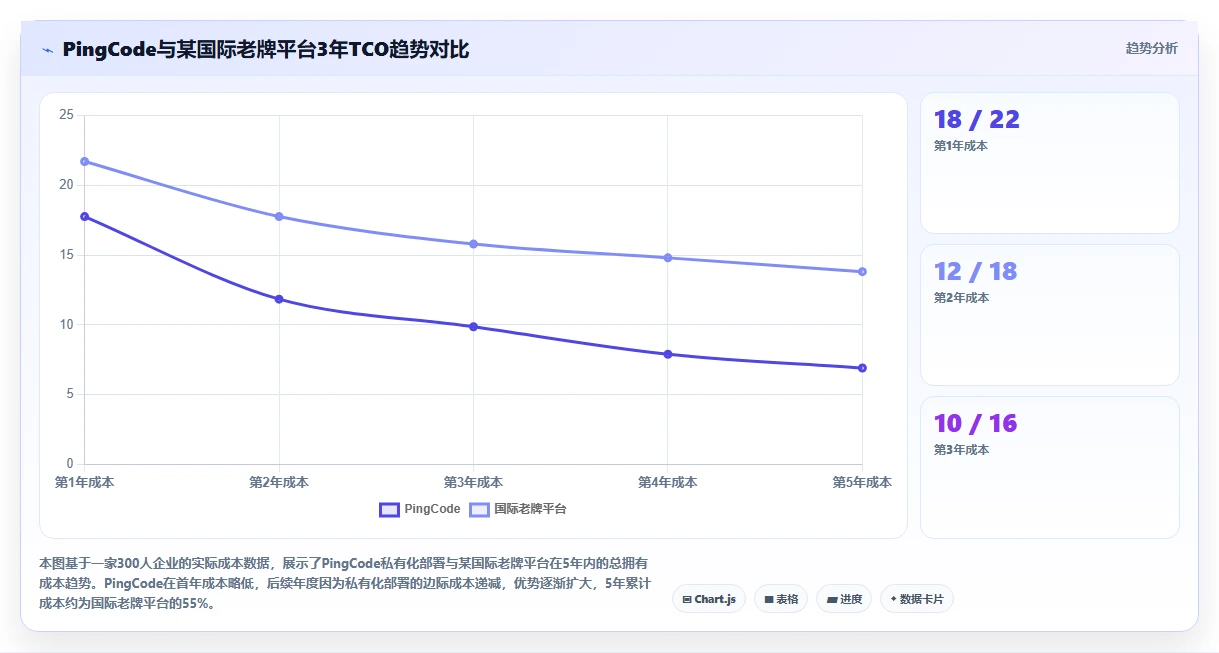Click 国际老牌平台 data point at 第2年成本
The width and height of the screenshot is (1219, 653).
[x=279, y=216]
